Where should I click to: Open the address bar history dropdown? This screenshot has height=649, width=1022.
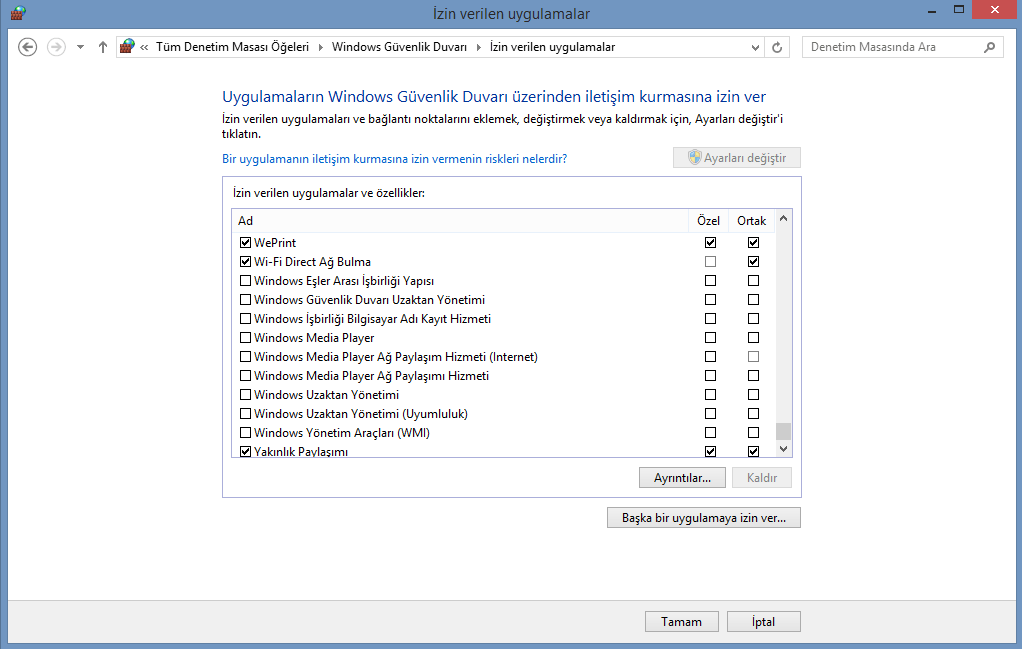click(x=755, y=47)
